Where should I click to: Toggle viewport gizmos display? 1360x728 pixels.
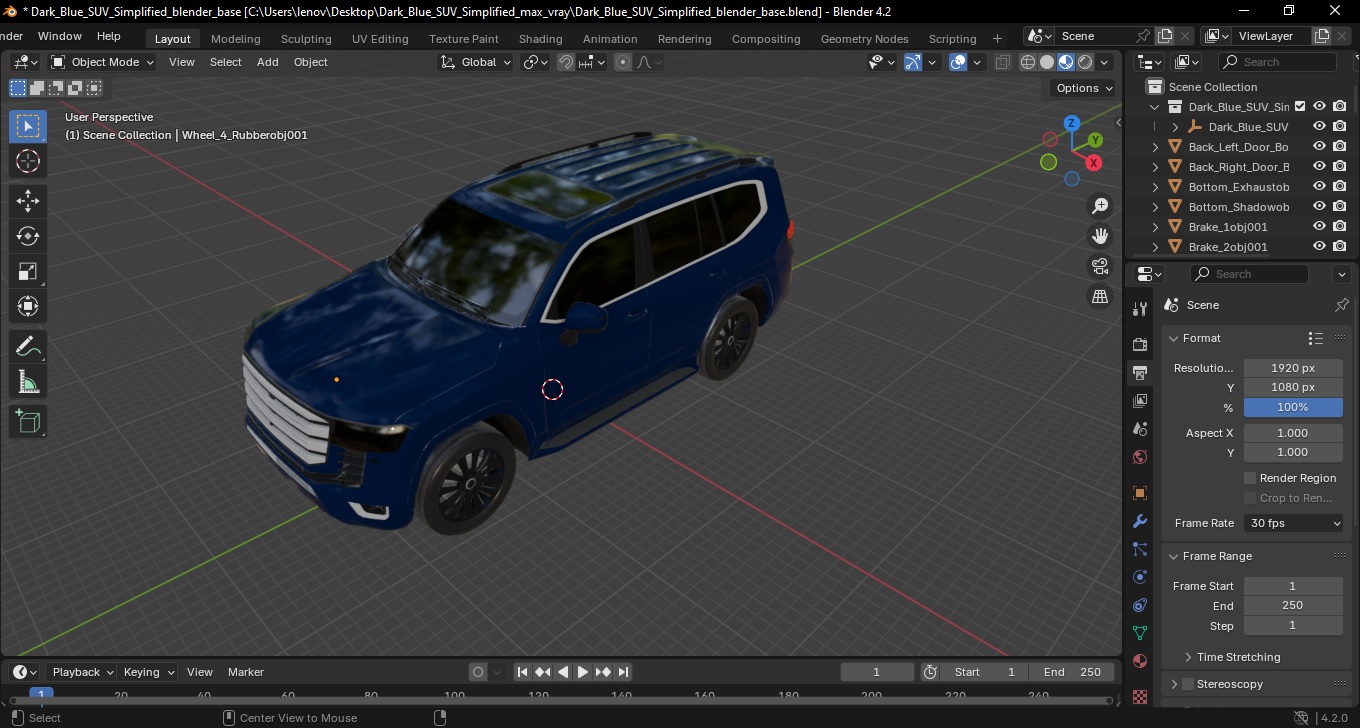click(912, 62)
